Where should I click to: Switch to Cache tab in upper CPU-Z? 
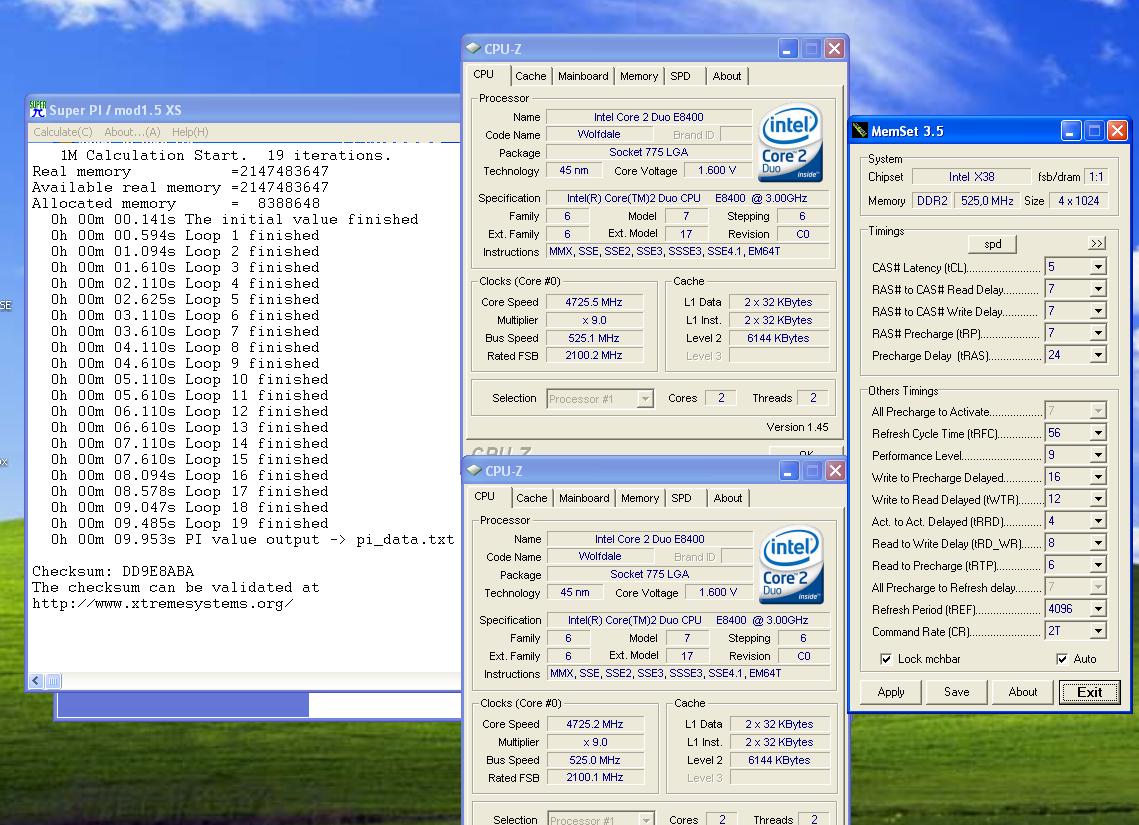(x=531, y=76)
